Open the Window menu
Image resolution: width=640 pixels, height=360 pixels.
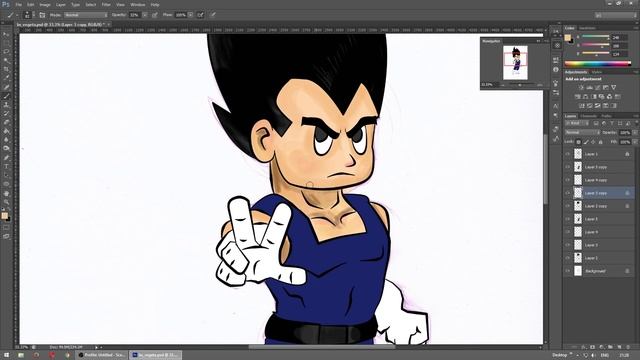[x=138, y=4]
